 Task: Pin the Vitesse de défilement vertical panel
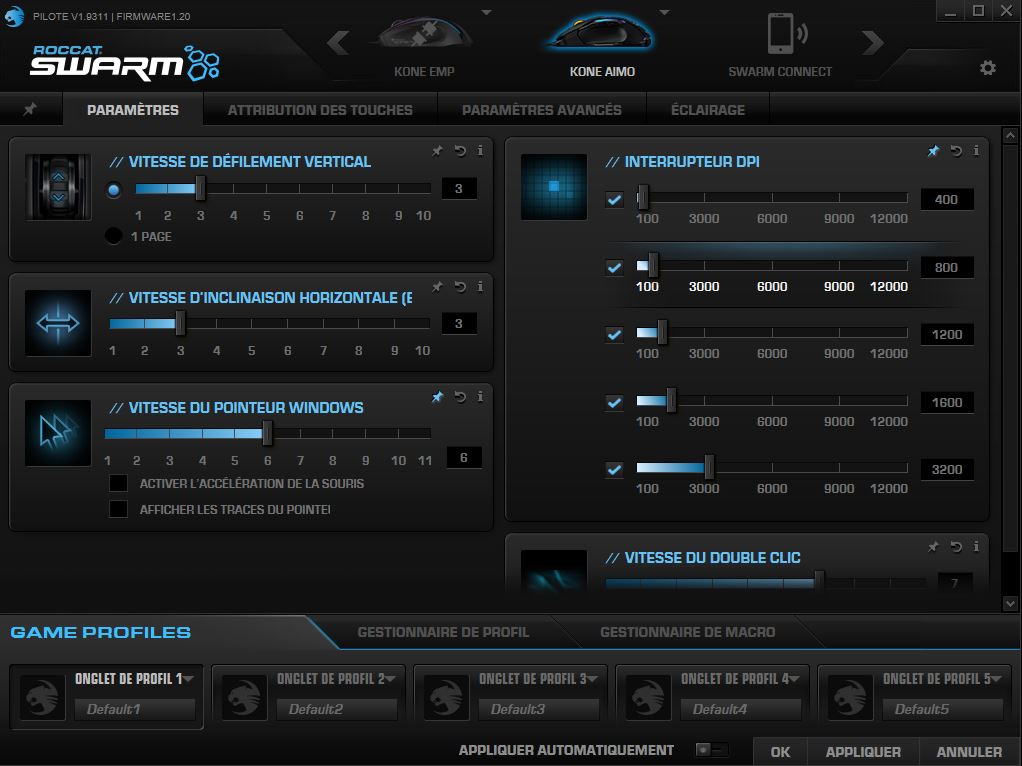(x=437, y=151)
